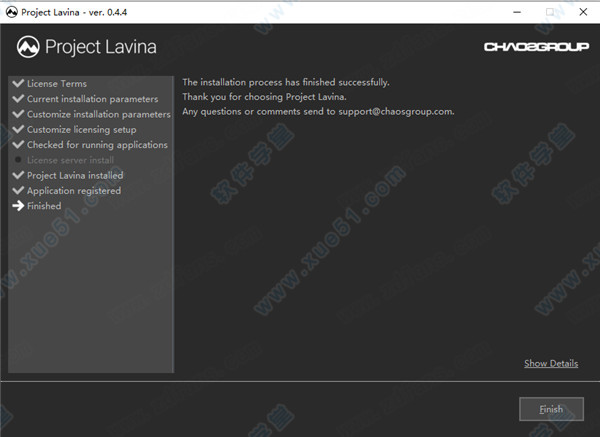Viewport: 600px width, 437px height.
Task: Select the Application registered step
Action: (x=74, y=191)
